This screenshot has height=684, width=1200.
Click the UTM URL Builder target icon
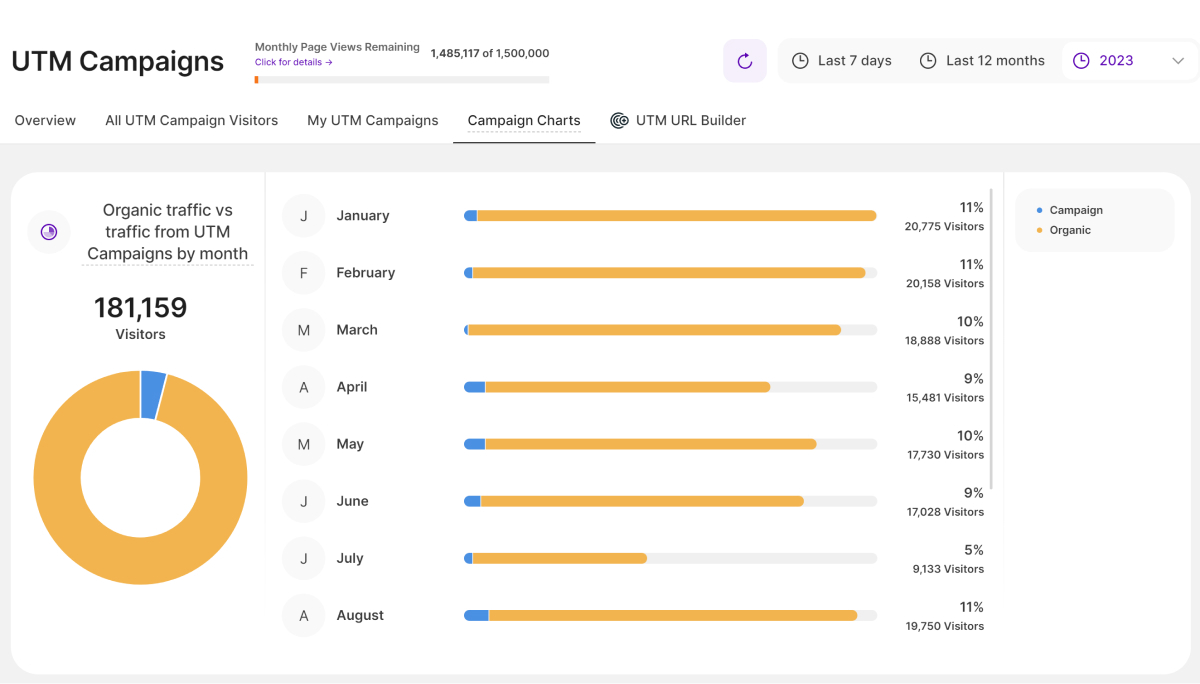[619, 121]
